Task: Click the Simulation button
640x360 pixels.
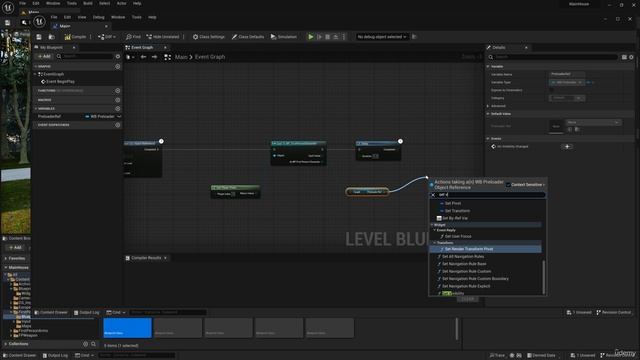Action: [x=284, y=37]
